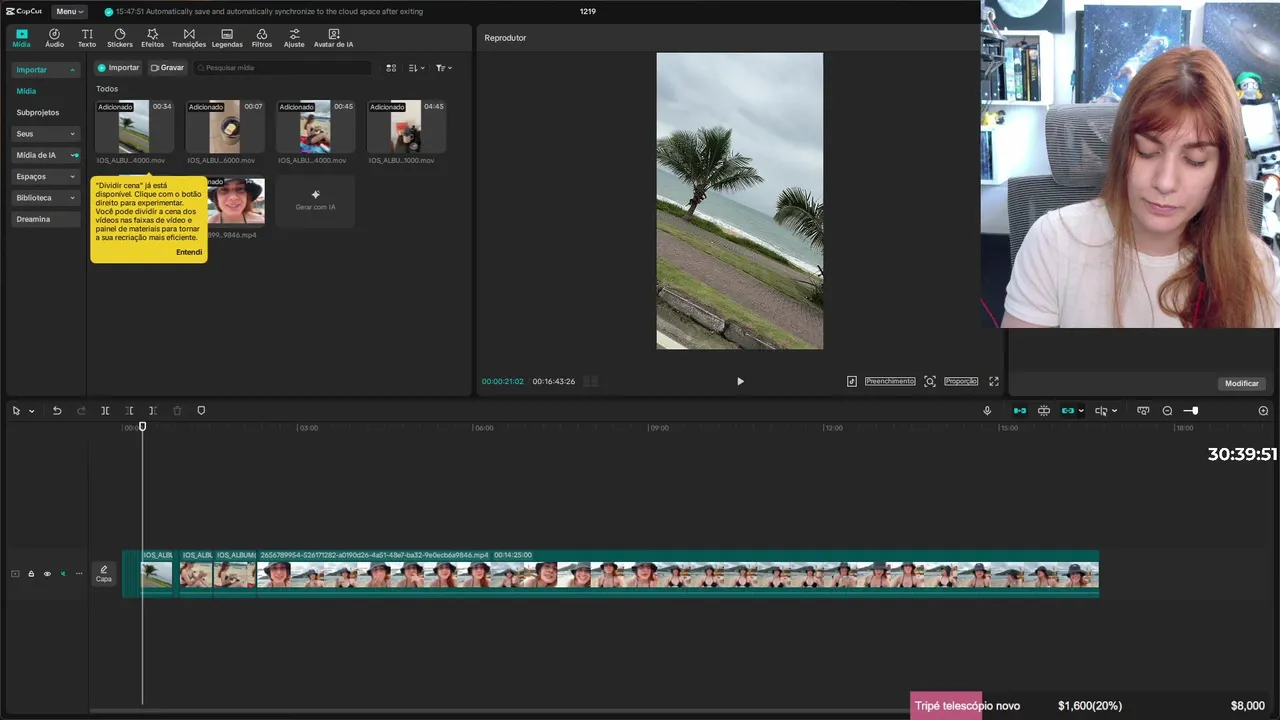Open the Filtros tab
1280x720 pixels.
pyautogui.click(x=262, y=38)
